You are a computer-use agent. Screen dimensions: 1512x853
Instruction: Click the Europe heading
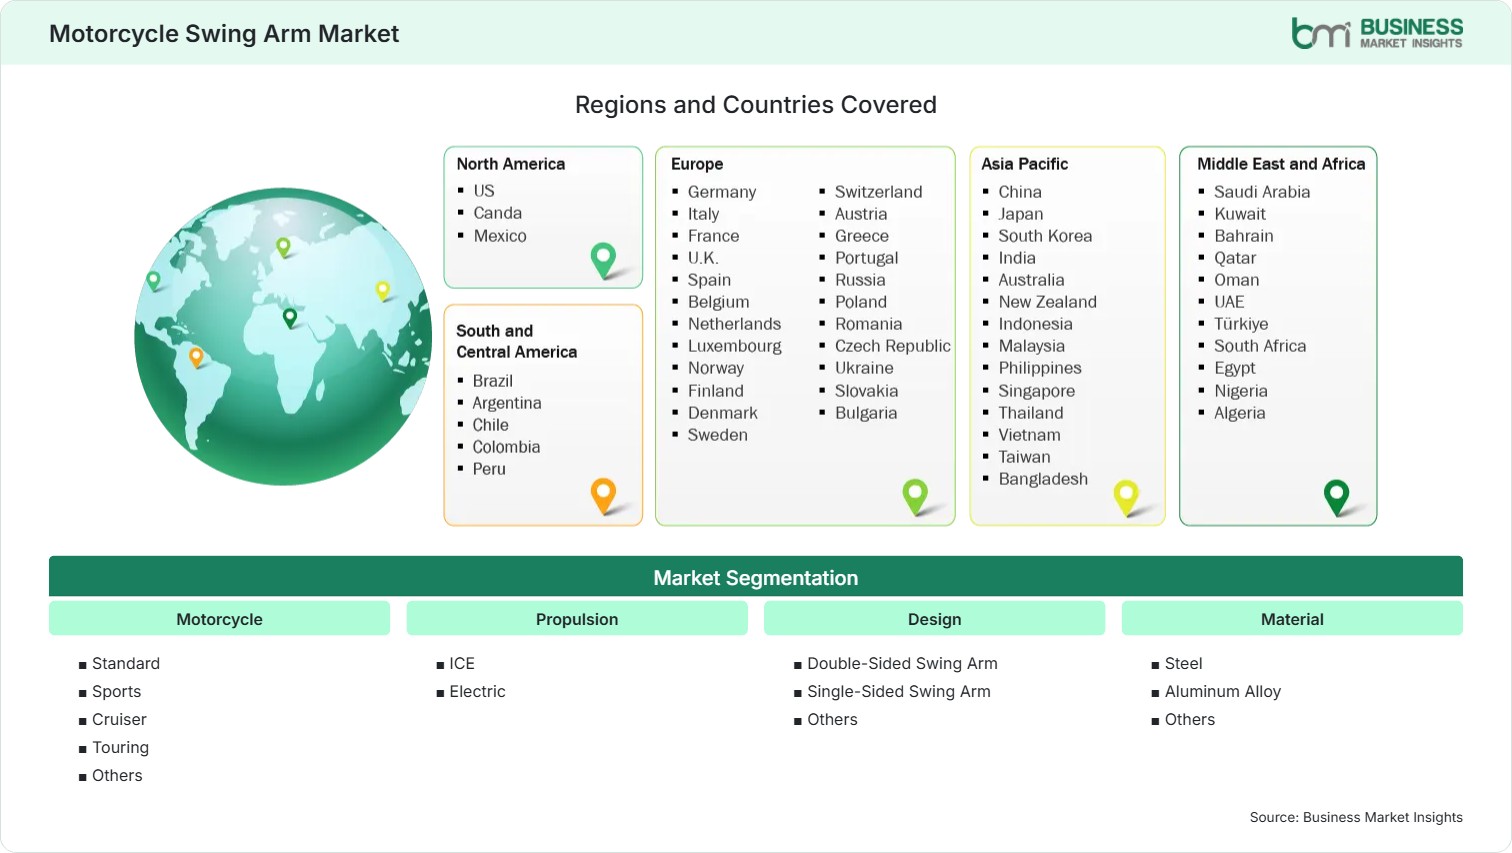(697, 164)
